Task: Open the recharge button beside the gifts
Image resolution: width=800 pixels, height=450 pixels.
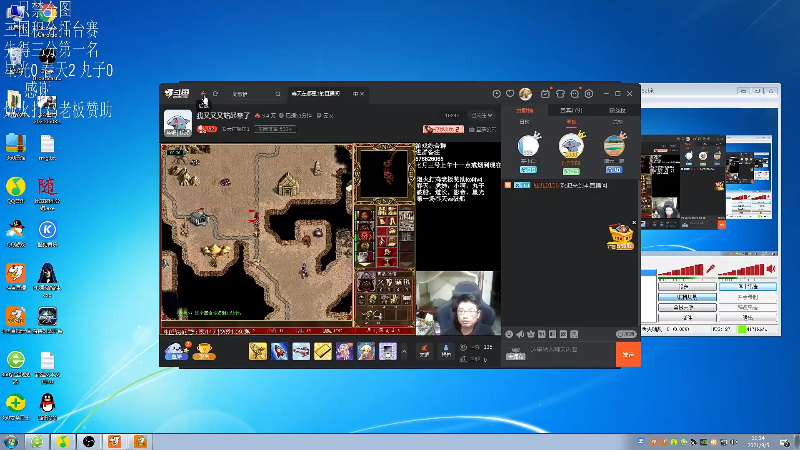Action: [424, 351]
